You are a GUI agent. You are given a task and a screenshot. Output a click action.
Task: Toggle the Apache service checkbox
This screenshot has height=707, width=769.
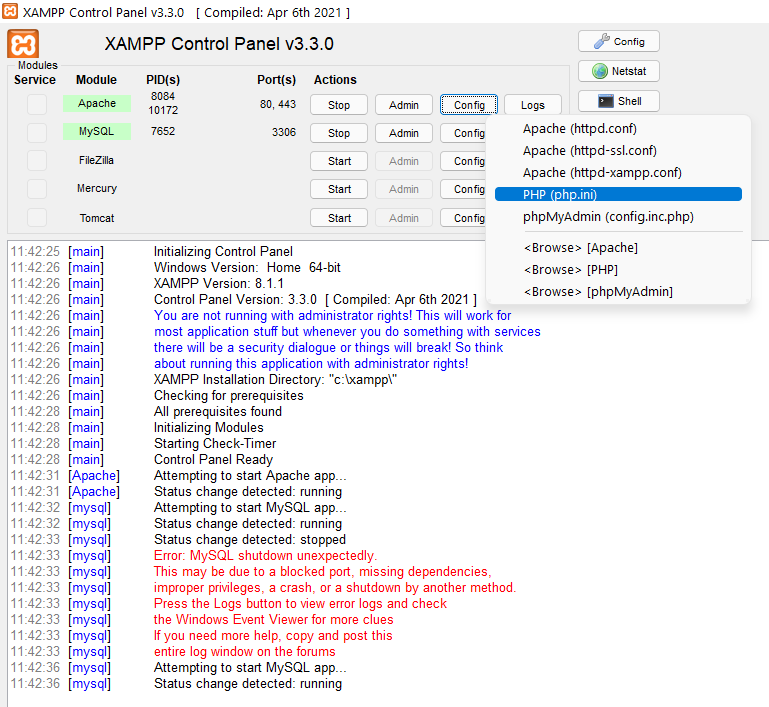[x=37, y=104]
